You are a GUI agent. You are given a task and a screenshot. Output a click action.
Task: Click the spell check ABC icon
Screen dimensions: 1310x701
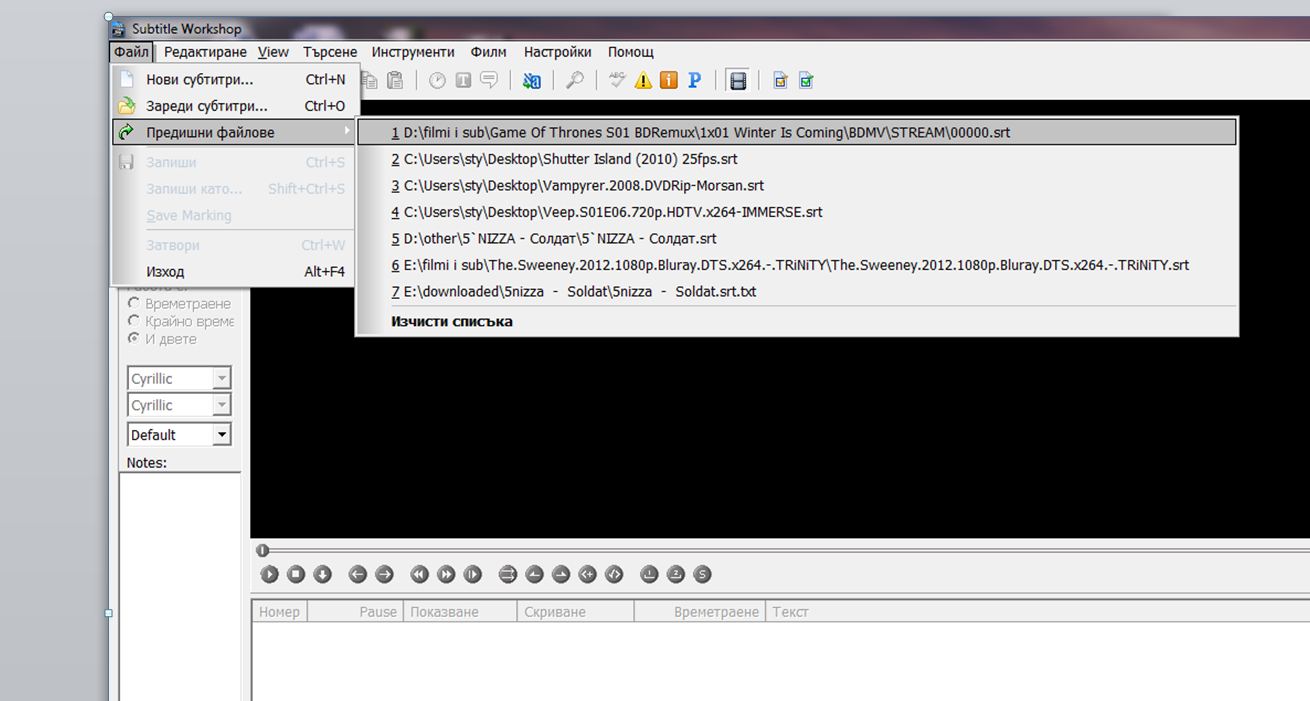617,81
